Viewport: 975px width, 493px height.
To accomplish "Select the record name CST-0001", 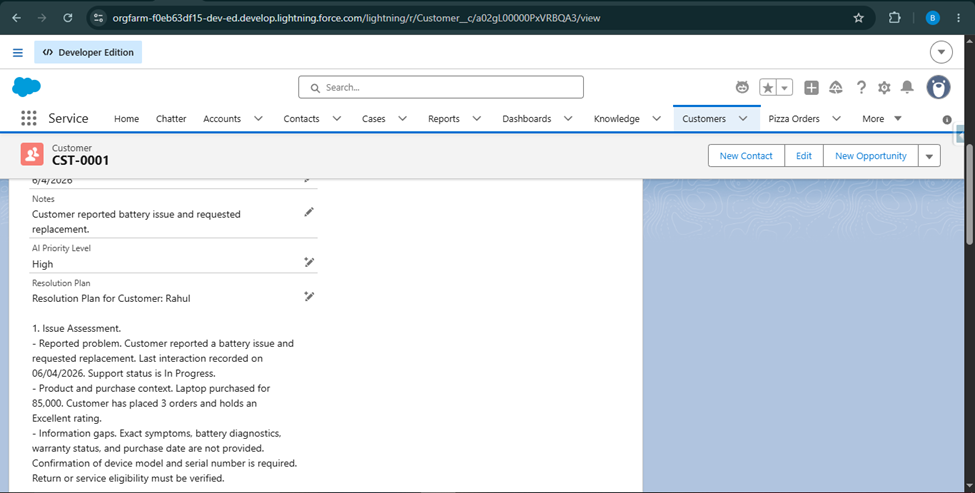I will click(x=80, y=160).
